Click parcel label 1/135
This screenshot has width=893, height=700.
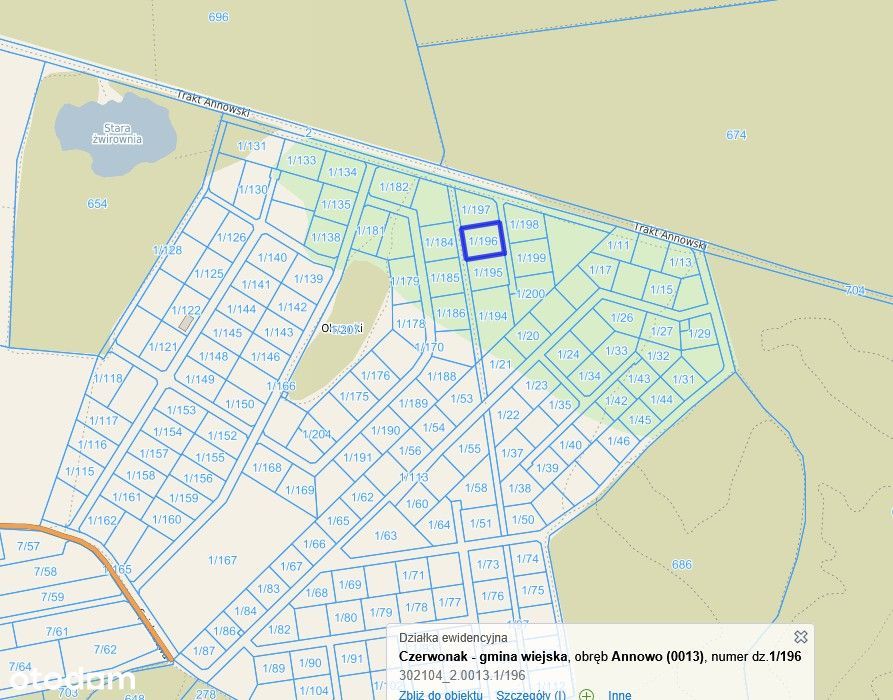[336, 204]
